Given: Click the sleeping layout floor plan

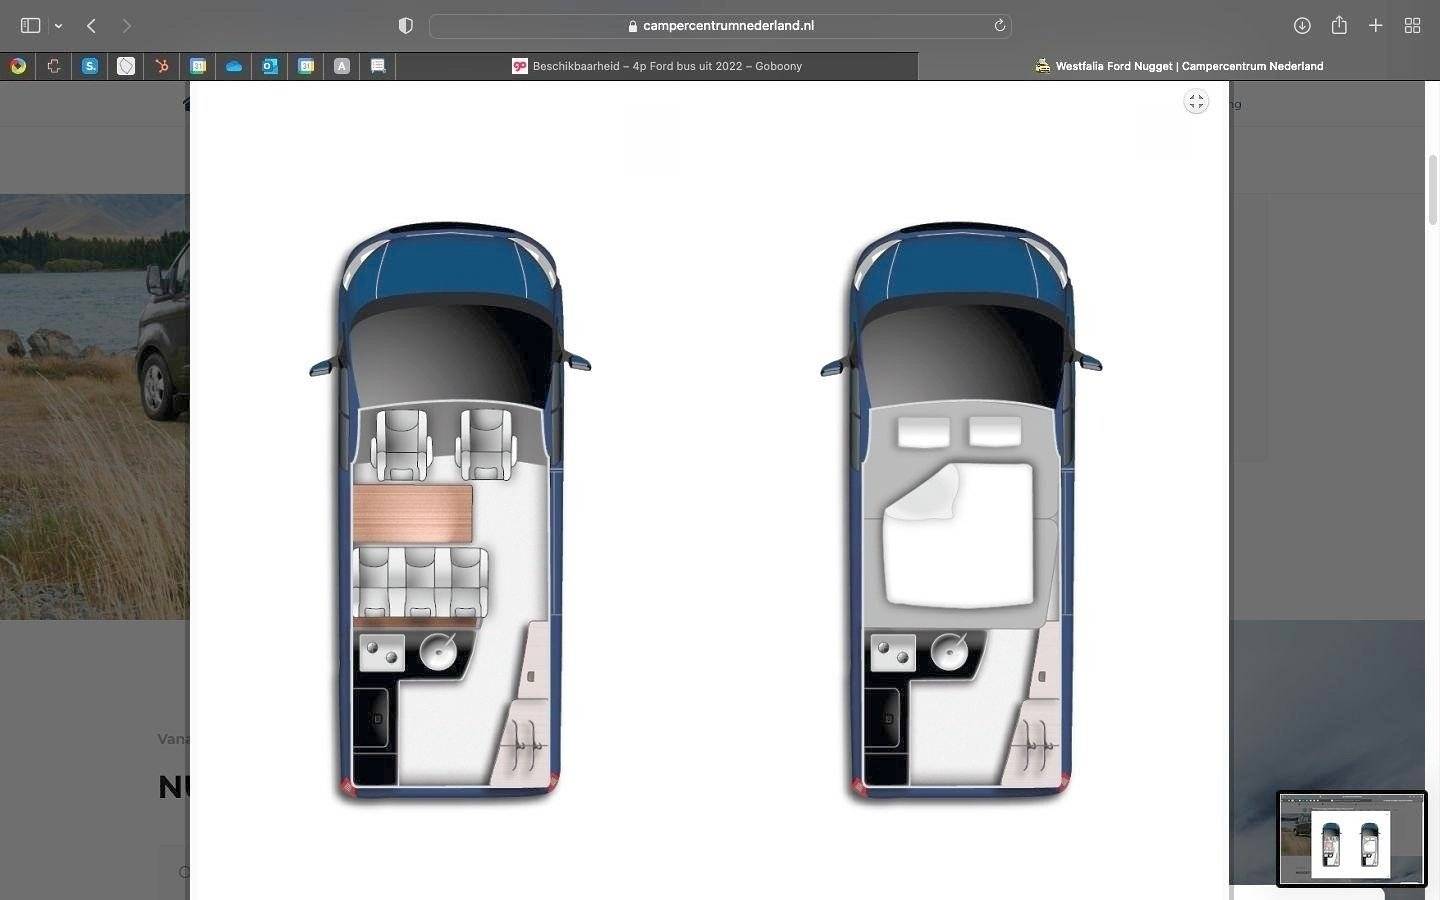Looking at the screenshot, I should pyautogui.click(x=961, y=513).
